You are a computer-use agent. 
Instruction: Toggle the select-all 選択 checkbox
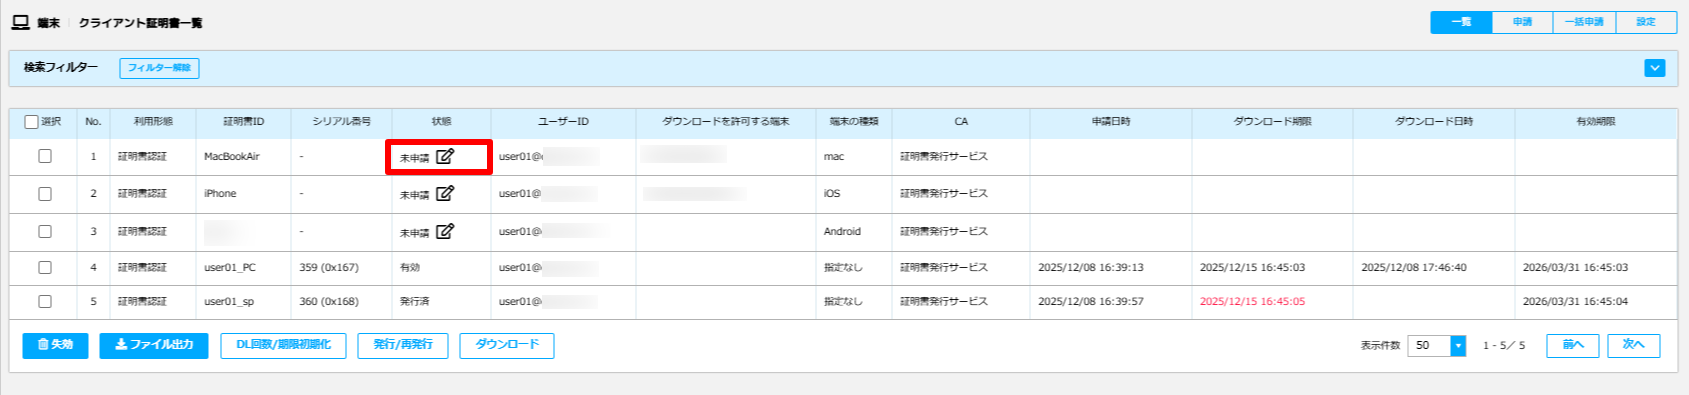point(31,122)
